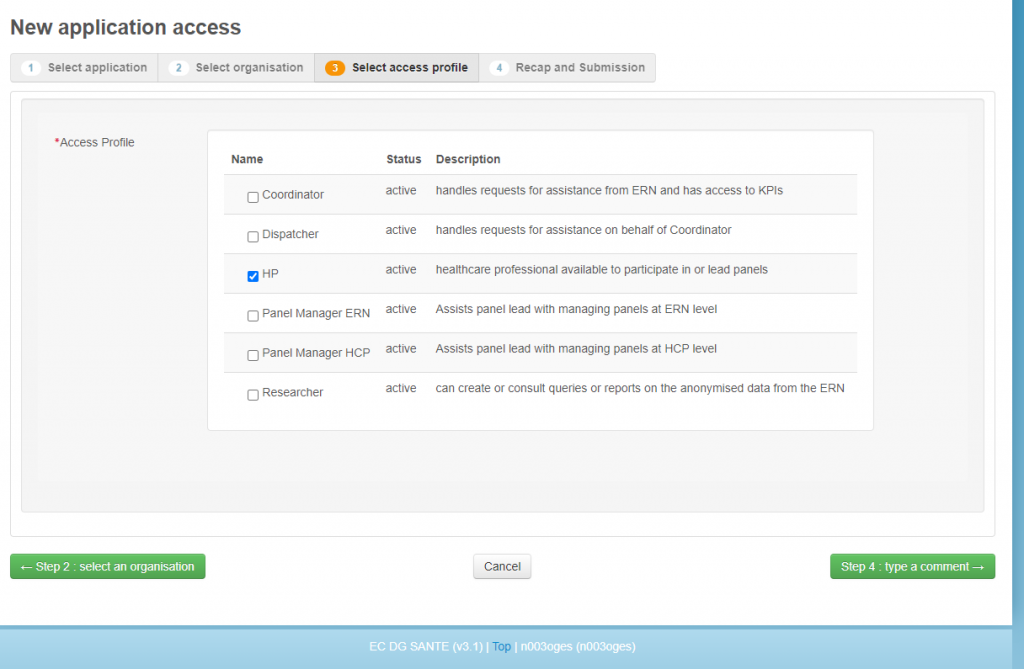
Task: Click the step 2 number badge
Action: pos(179,68)
